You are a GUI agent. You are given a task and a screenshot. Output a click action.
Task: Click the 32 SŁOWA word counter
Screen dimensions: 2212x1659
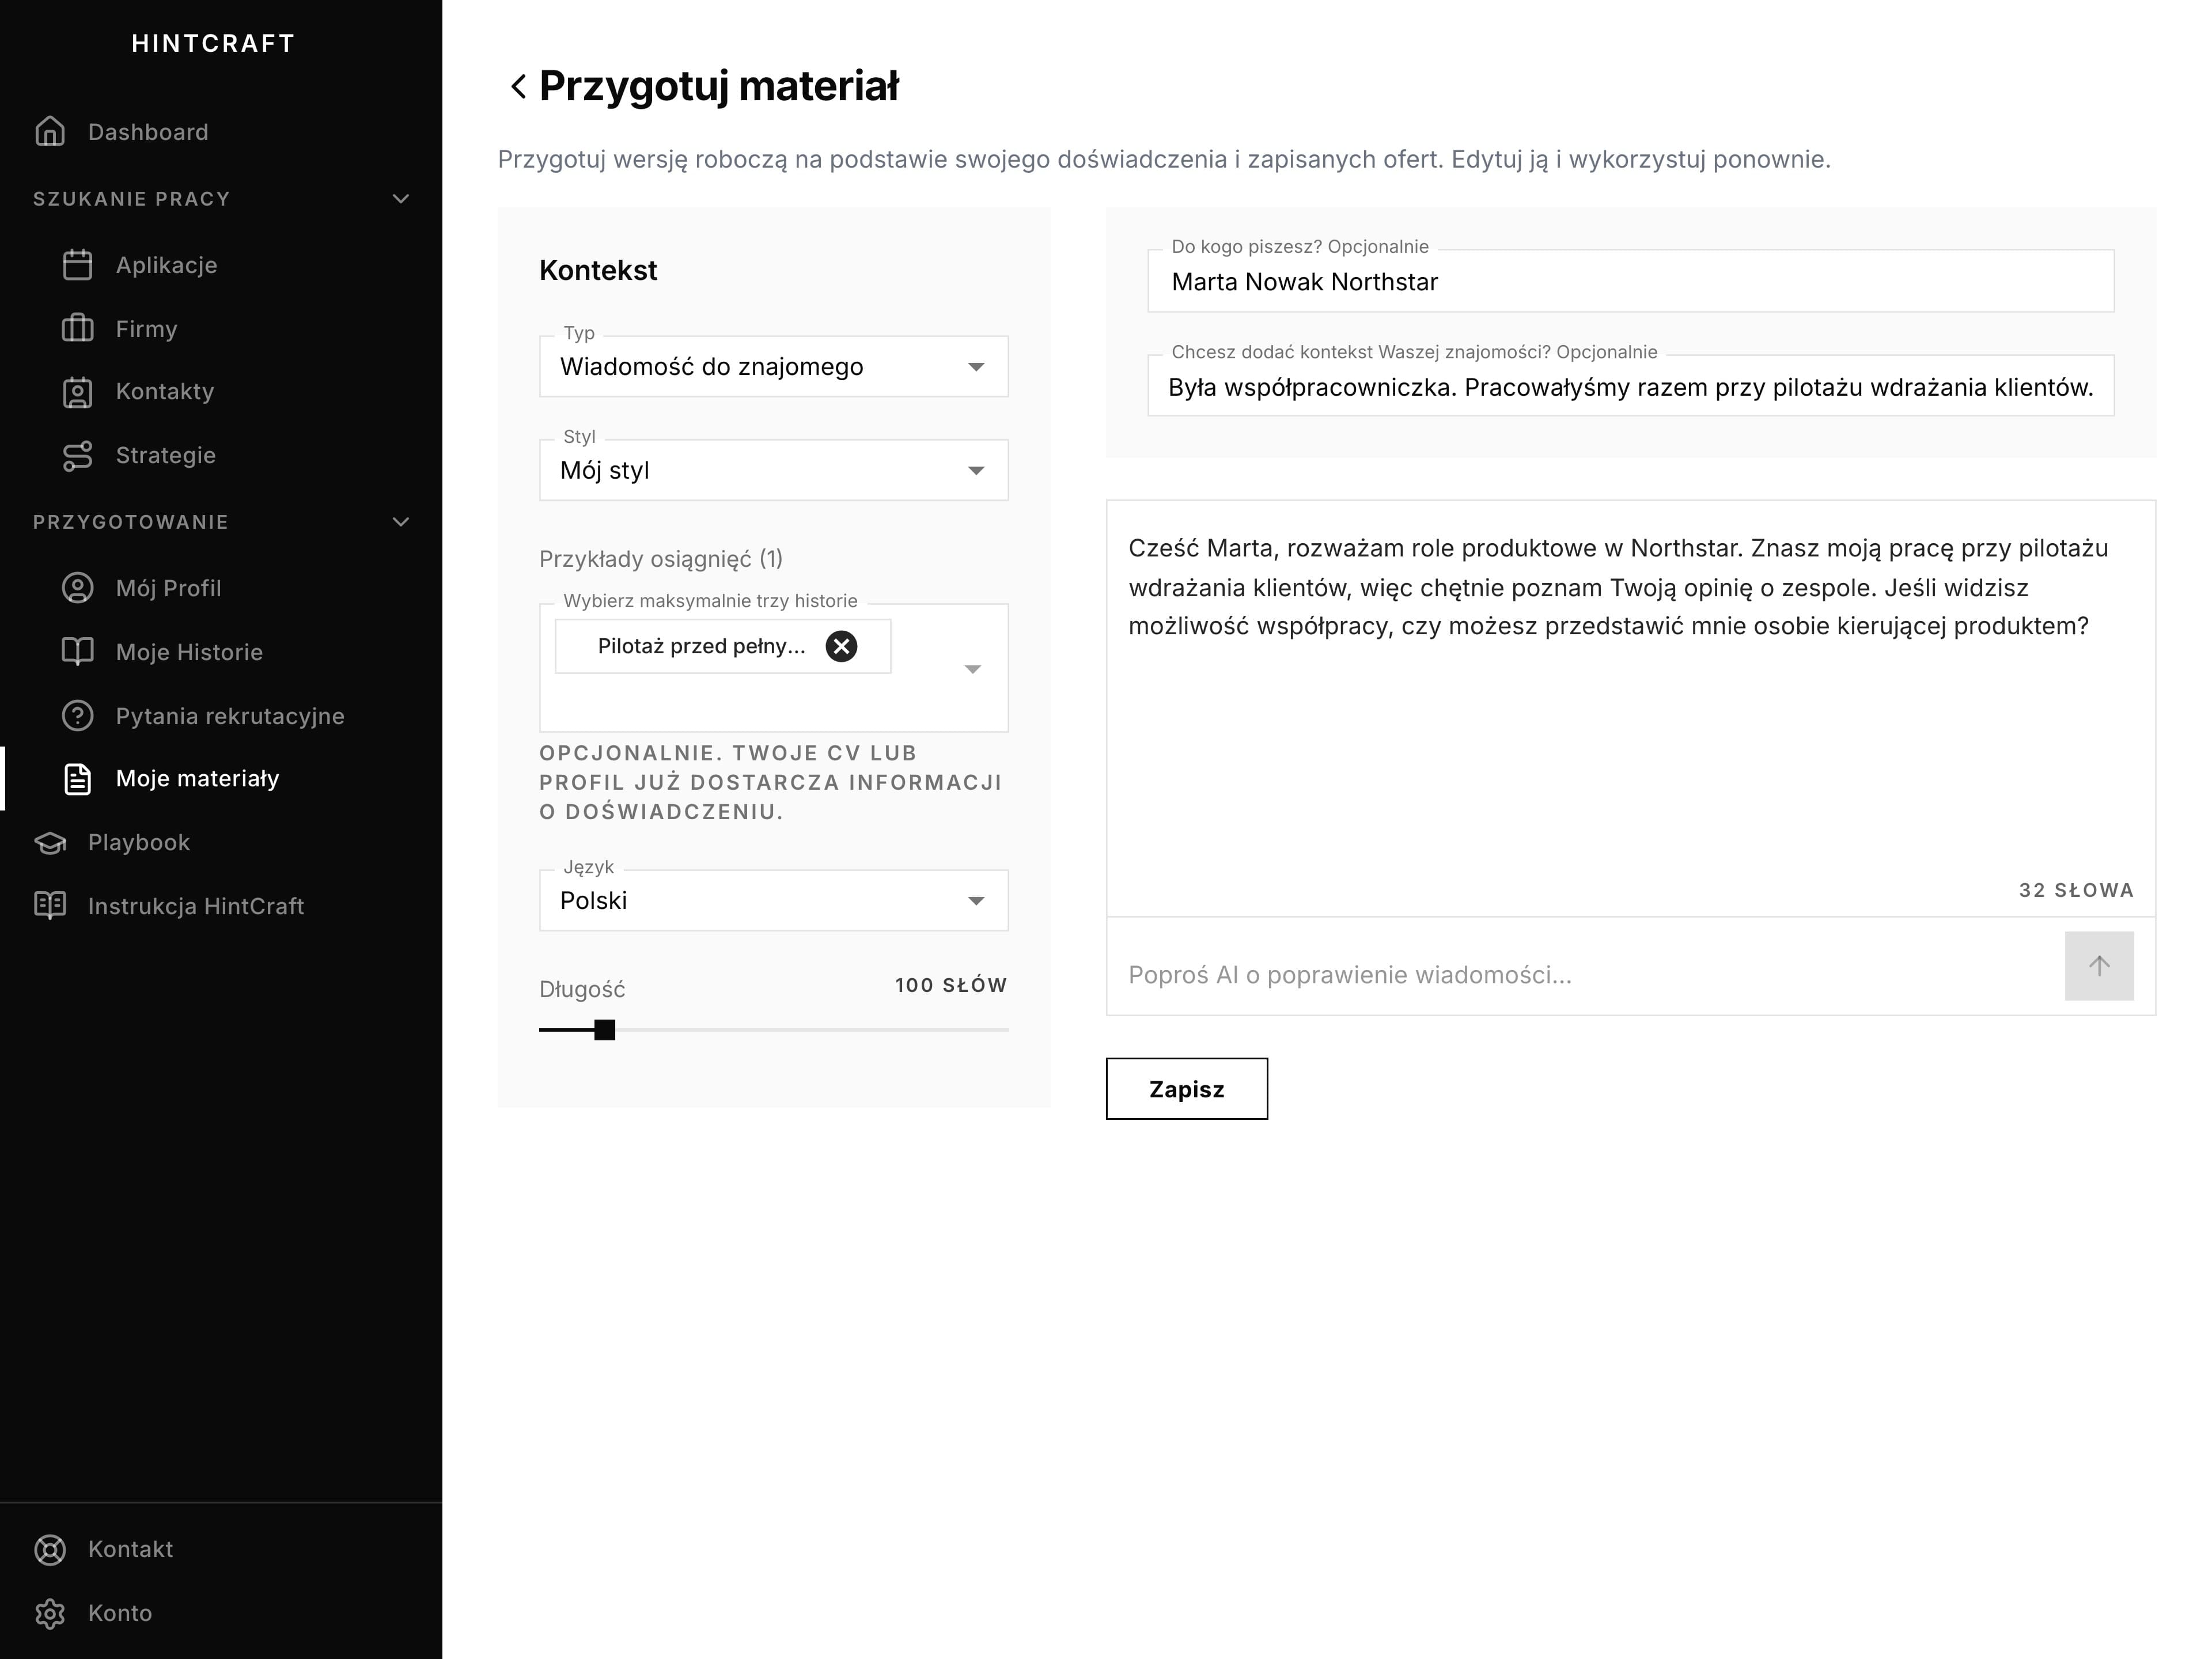(x=2076, y=890)
